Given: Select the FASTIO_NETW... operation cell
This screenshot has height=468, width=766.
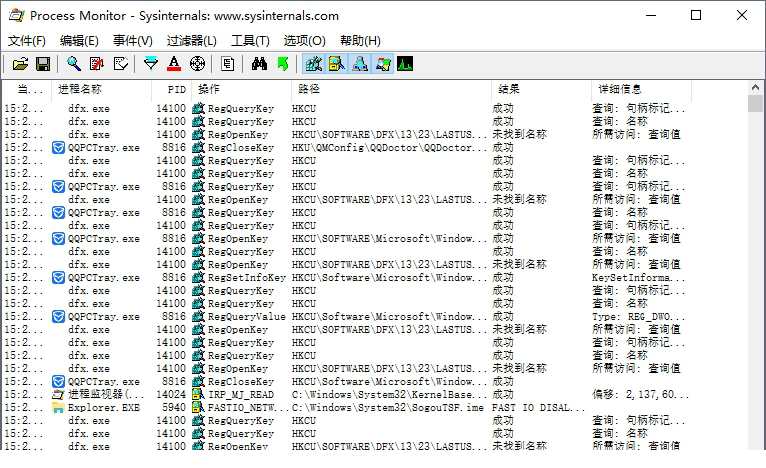Looking at the screenshot, I should tap(248, 407).
